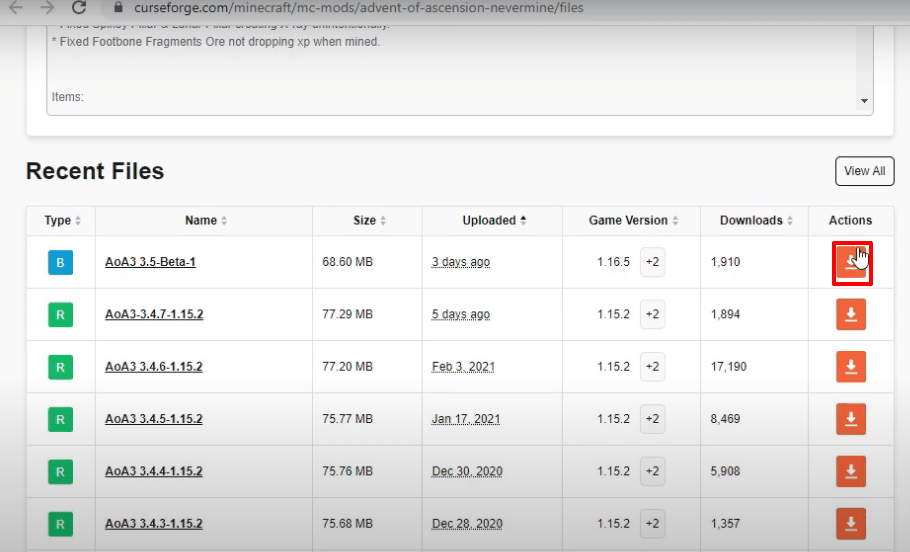Expand +2 versions for AoA3 3.4.6-1.15.2
The height and width of the screenshot is (552, 910).
point(652,366)
